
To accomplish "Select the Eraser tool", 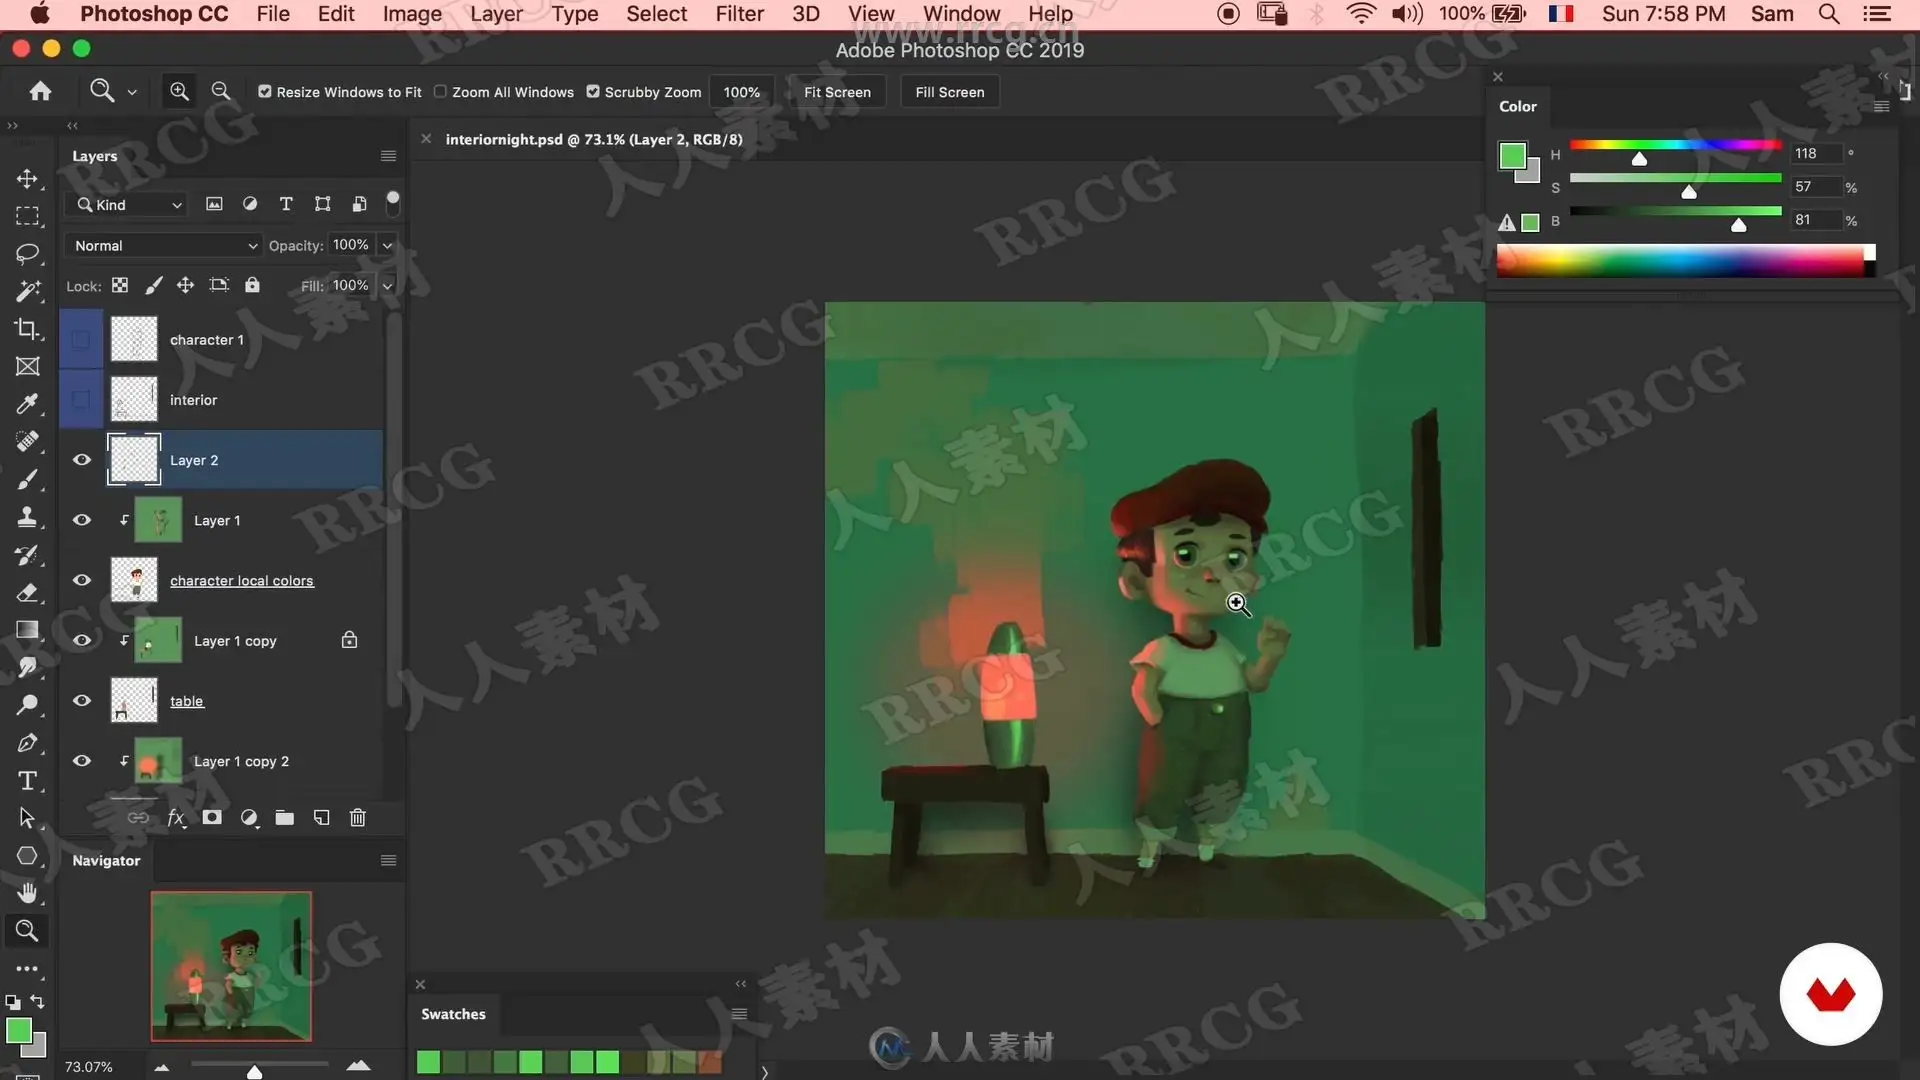I will tap(27, 592).
